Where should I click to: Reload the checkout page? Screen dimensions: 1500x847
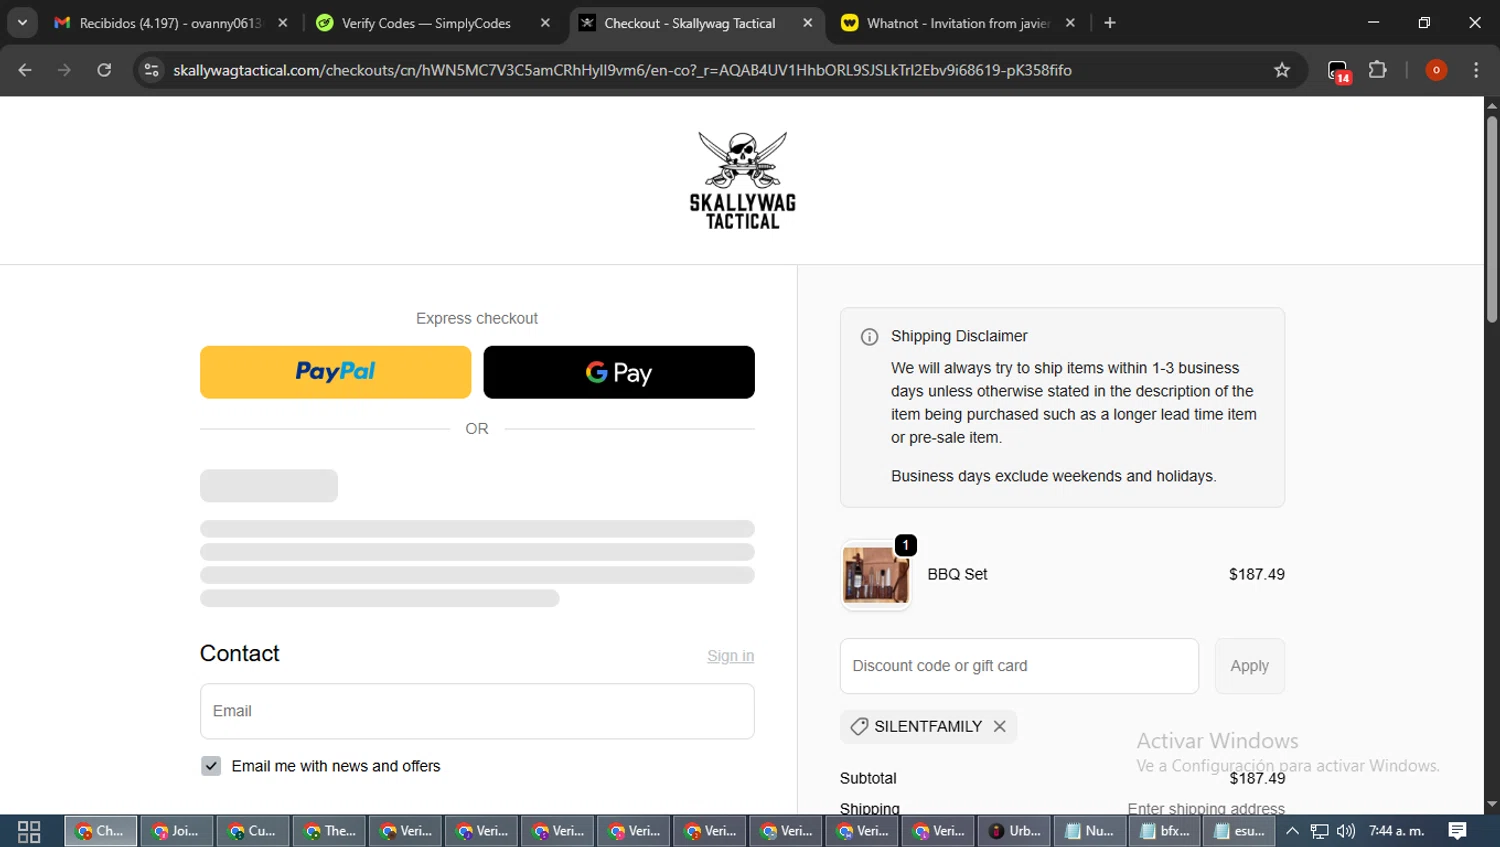[x=104, y=70]
